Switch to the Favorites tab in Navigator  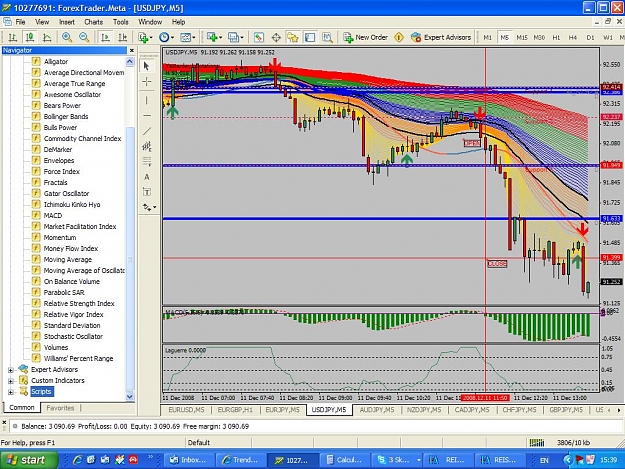(60, 408)
